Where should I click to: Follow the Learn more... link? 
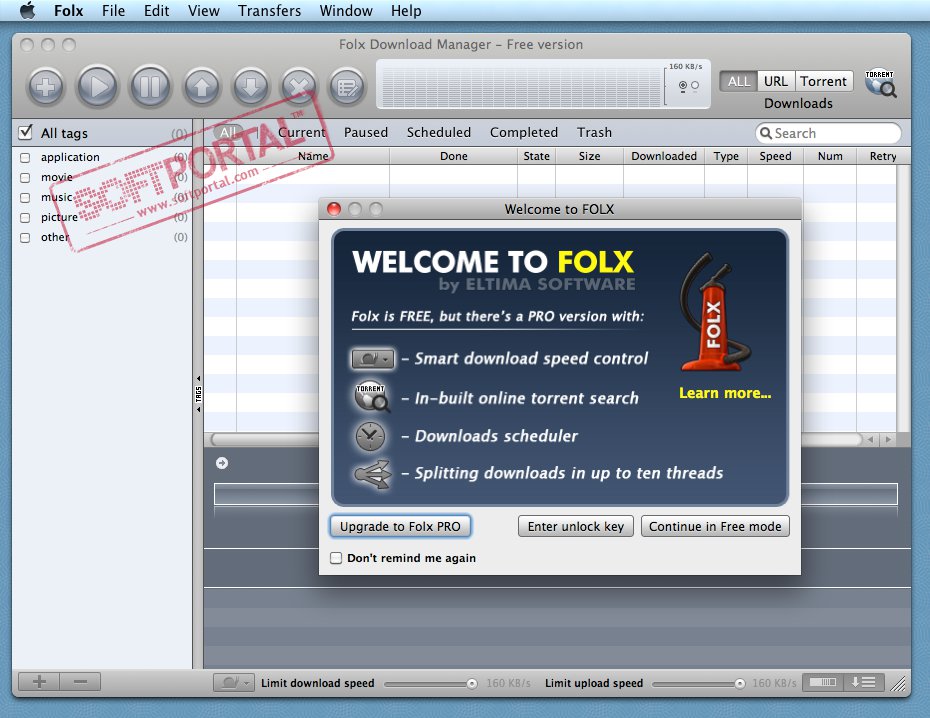point(725,393)
